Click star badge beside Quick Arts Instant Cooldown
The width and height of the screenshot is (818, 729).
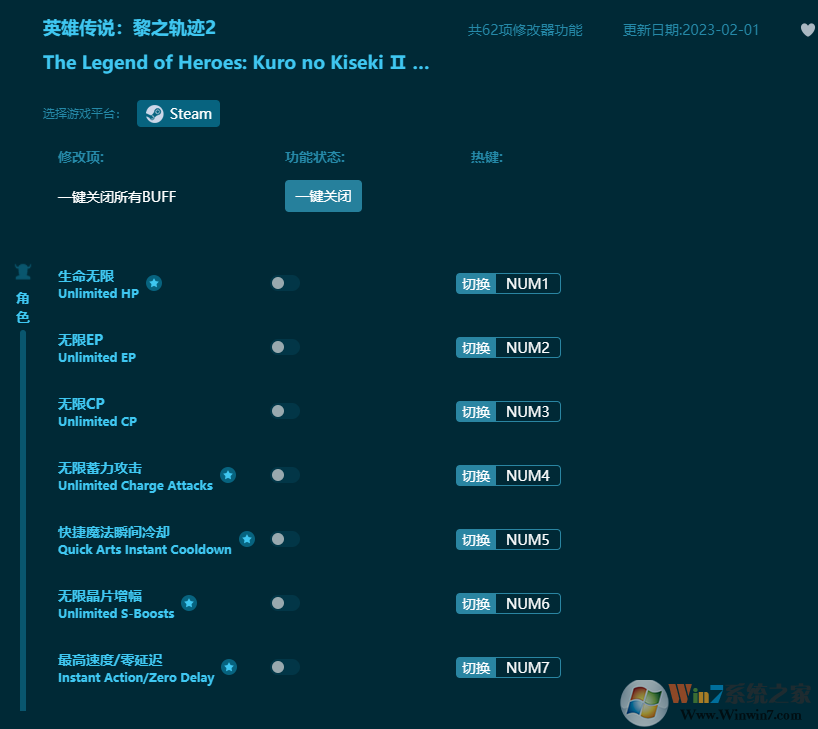click(x=247, y=539)
